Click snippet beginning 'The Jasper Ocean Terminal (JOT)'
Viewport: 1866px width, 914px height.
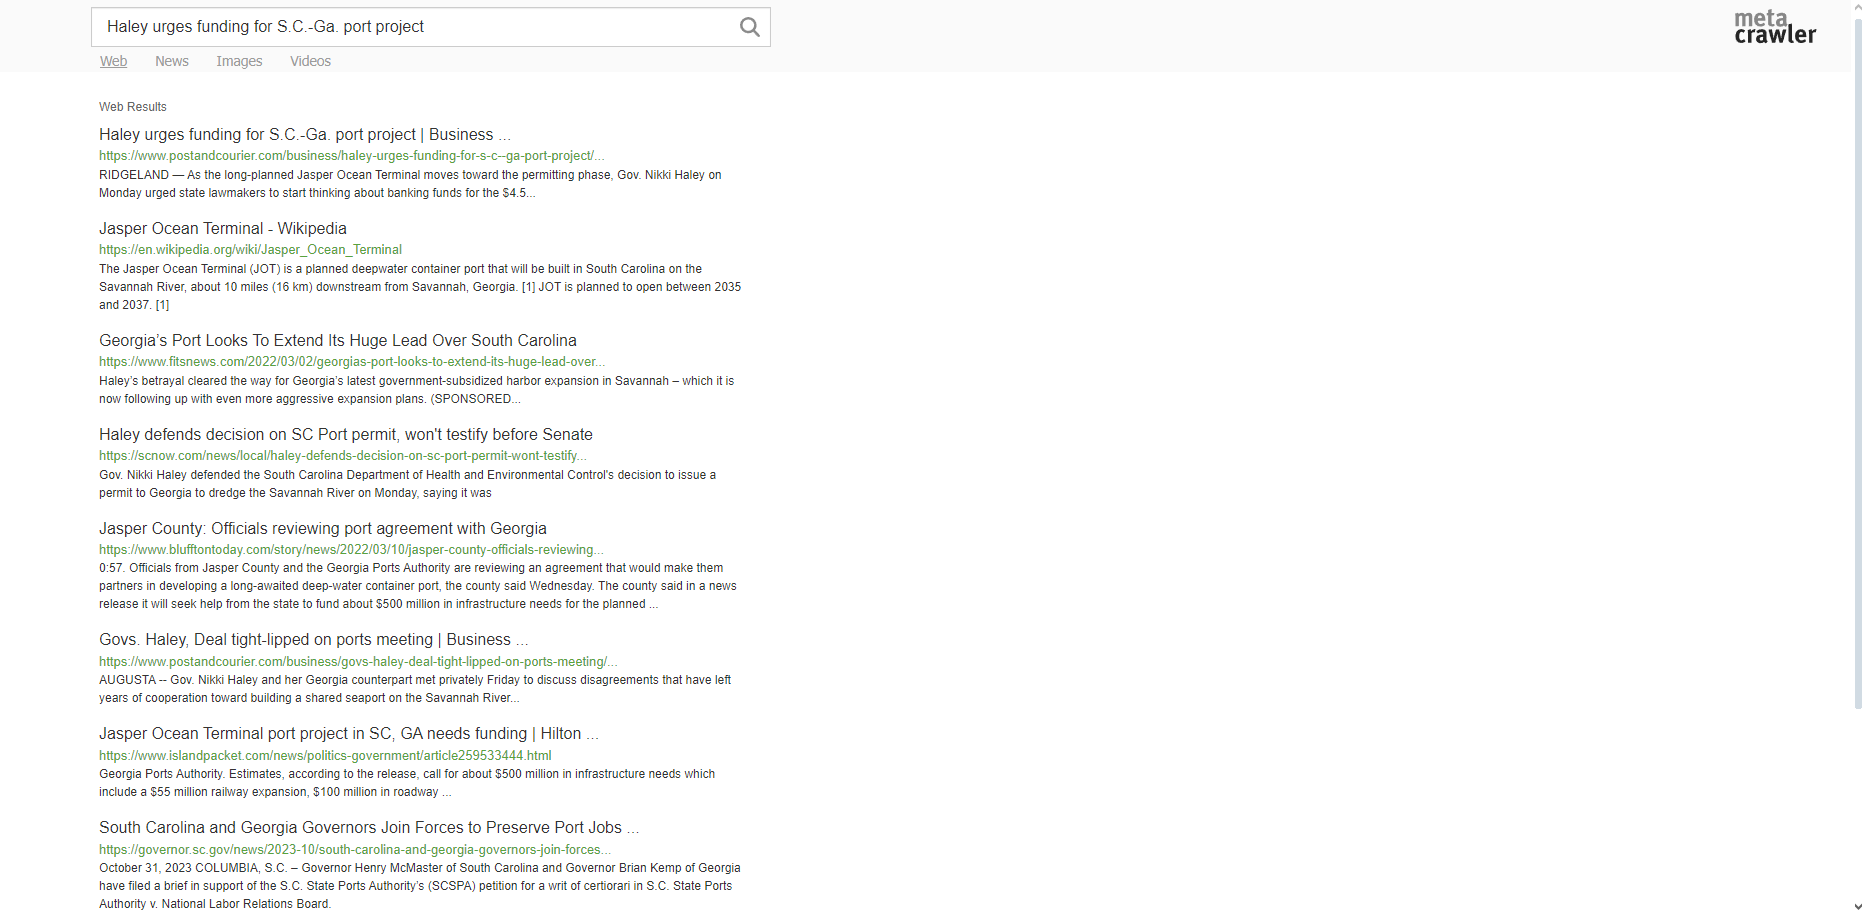(420, 287)
